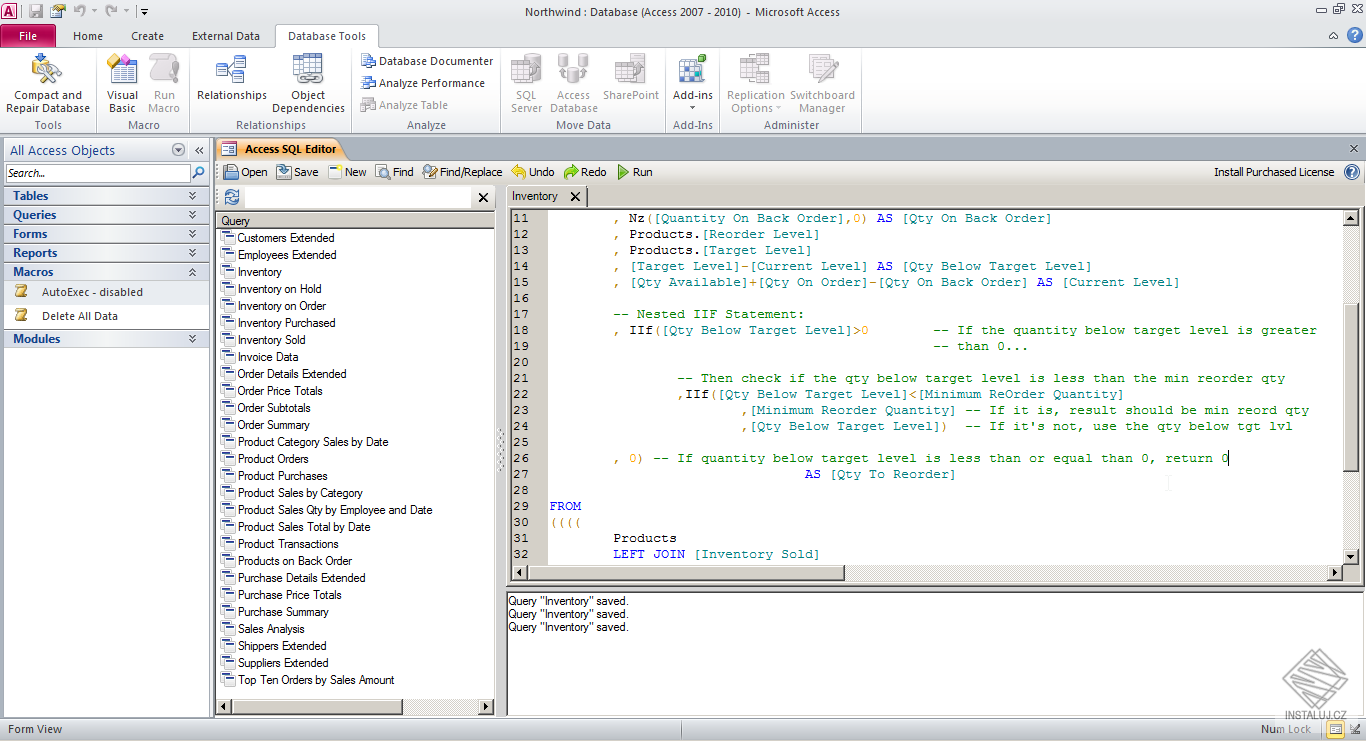Image resolution: width=1366 pixels, height=742 pixels.
Task: Click the SQL editor vertical scrollbar down arrow
Action: pos(1350,556)
